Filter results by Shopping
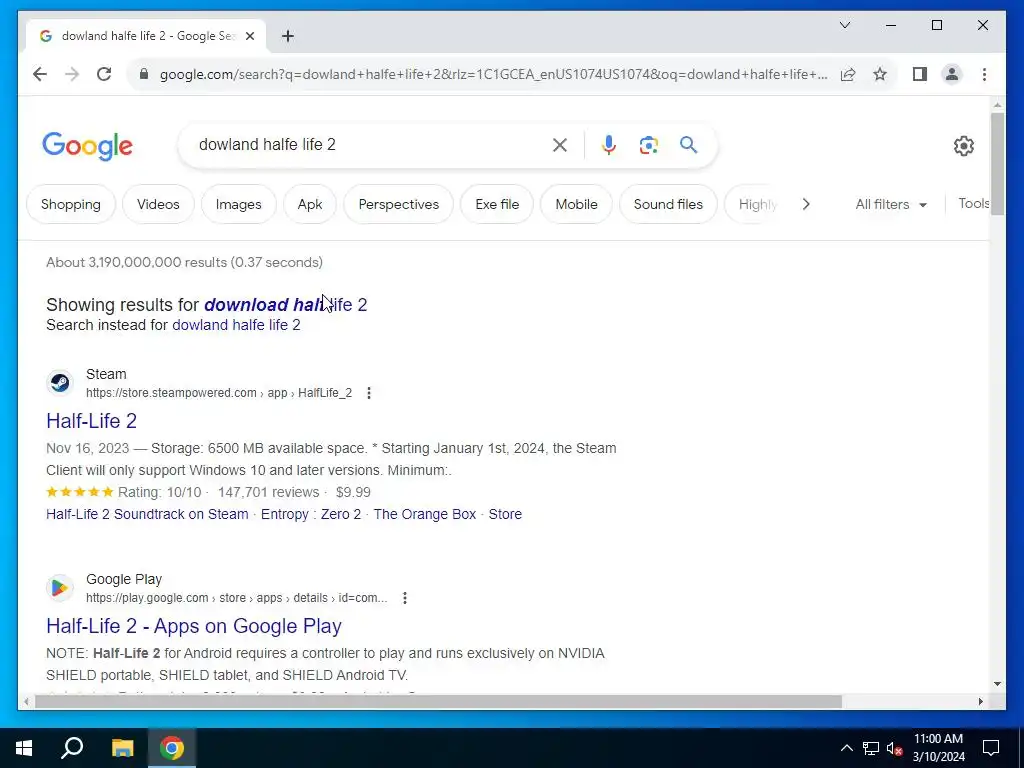The image size is (1024, 768). click(71, 204)
